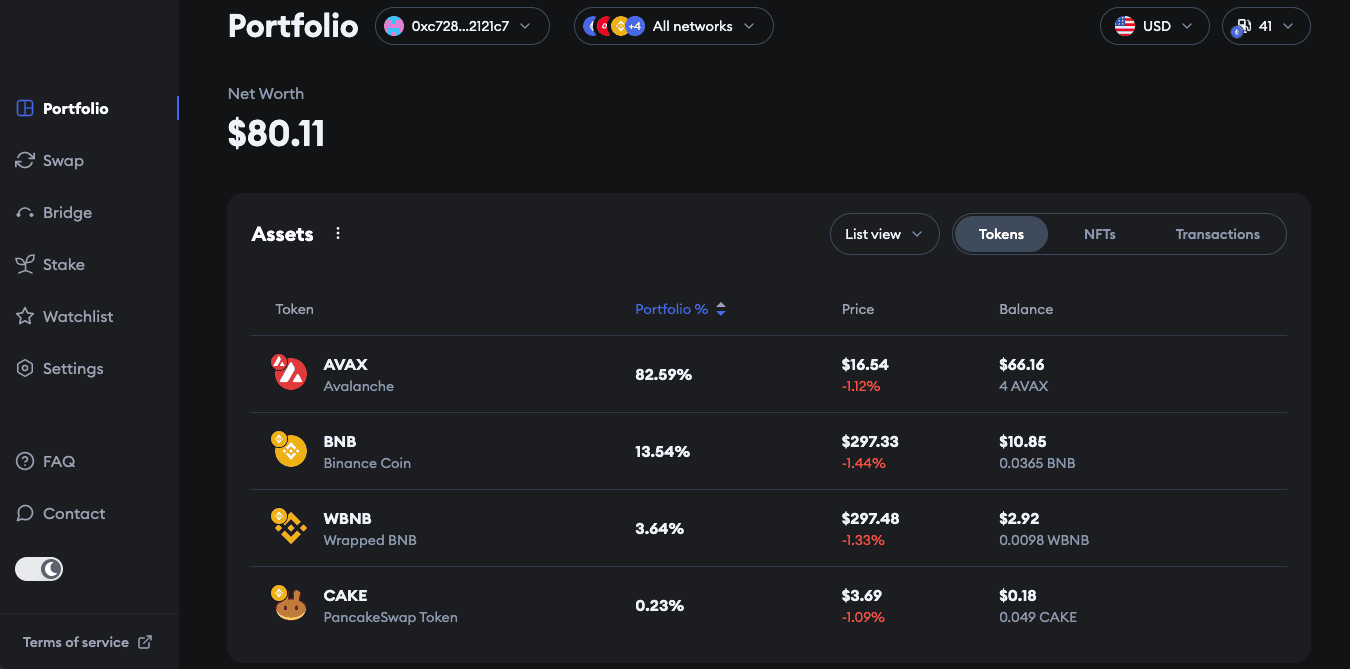Click the 13.54% portfolio value
Image resolution: width=1350 pixels, height=669 pixels.
[662, 451]
